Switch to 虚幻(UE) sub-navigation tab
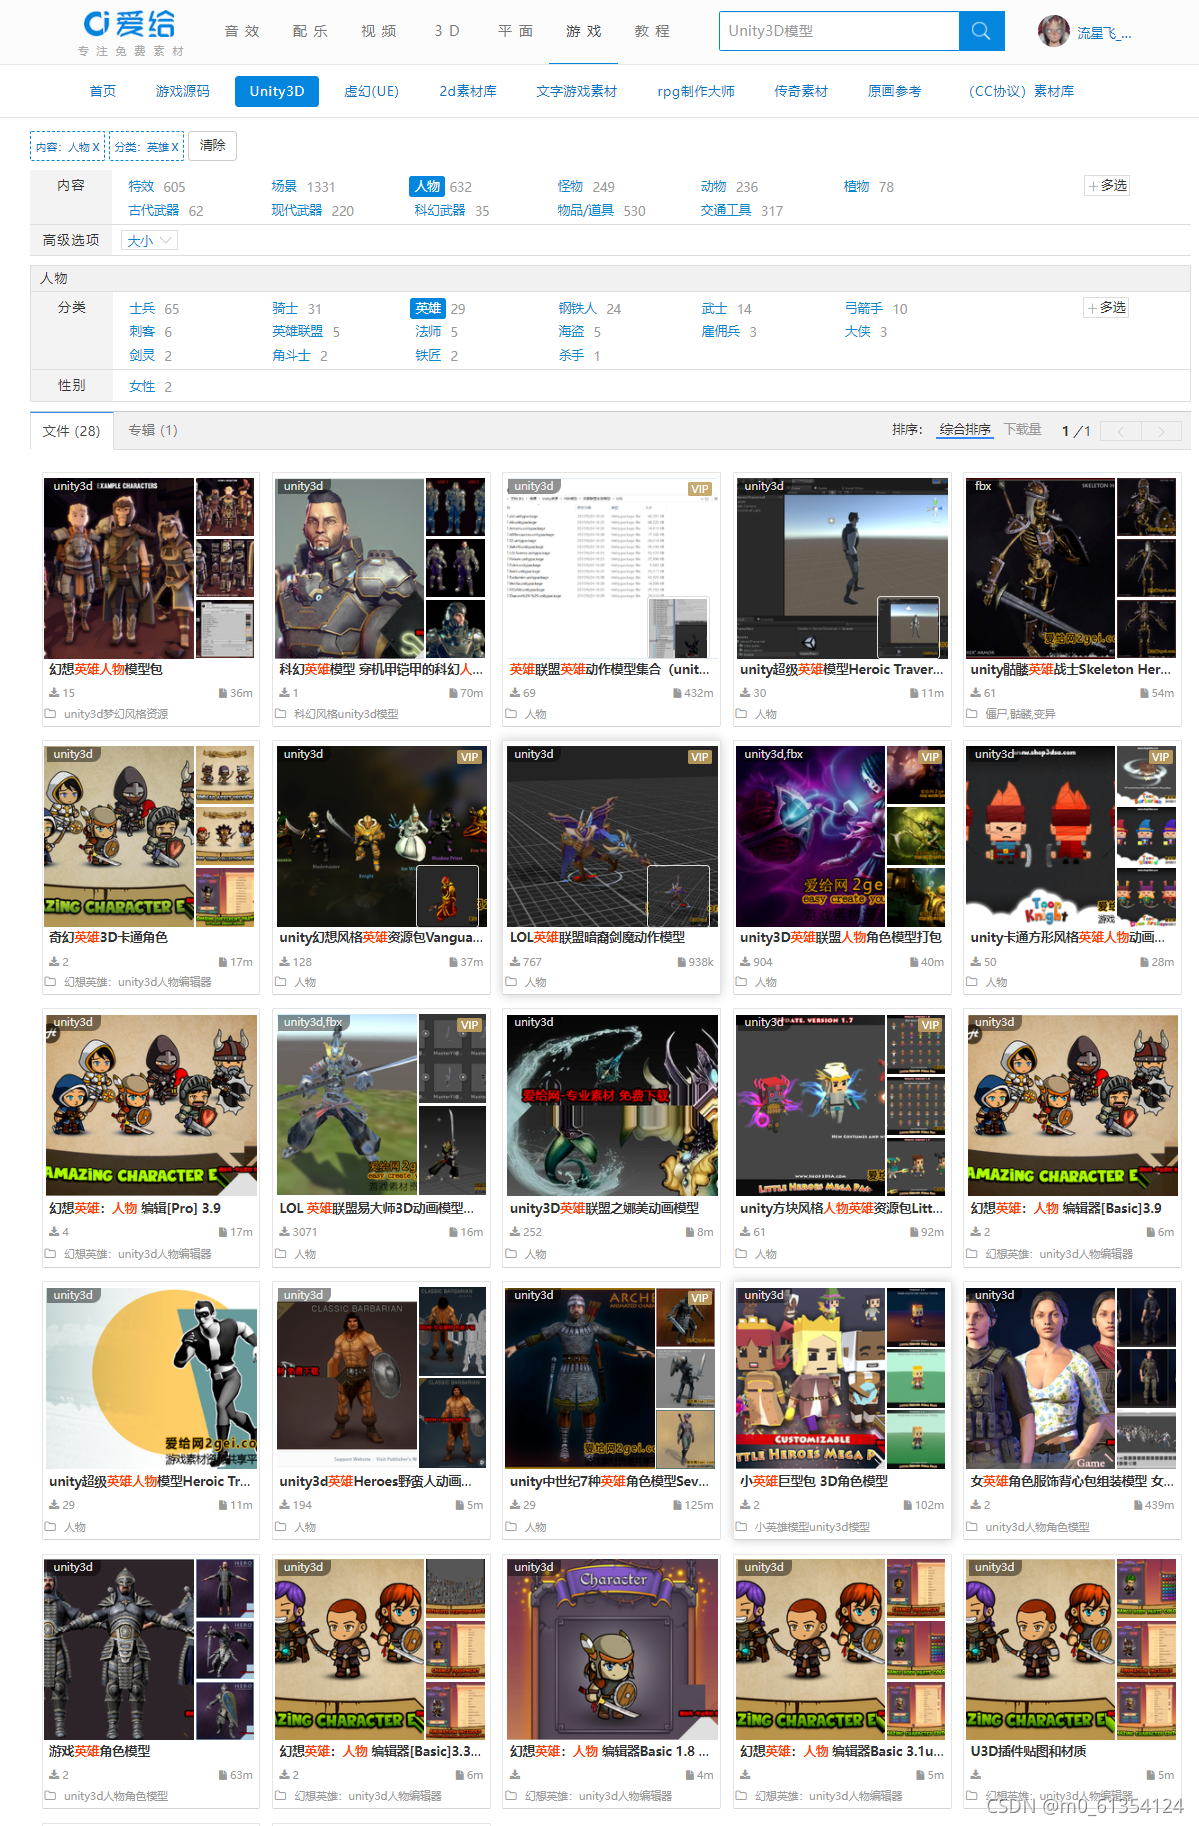1199x1826 pixels. (372, 91)
